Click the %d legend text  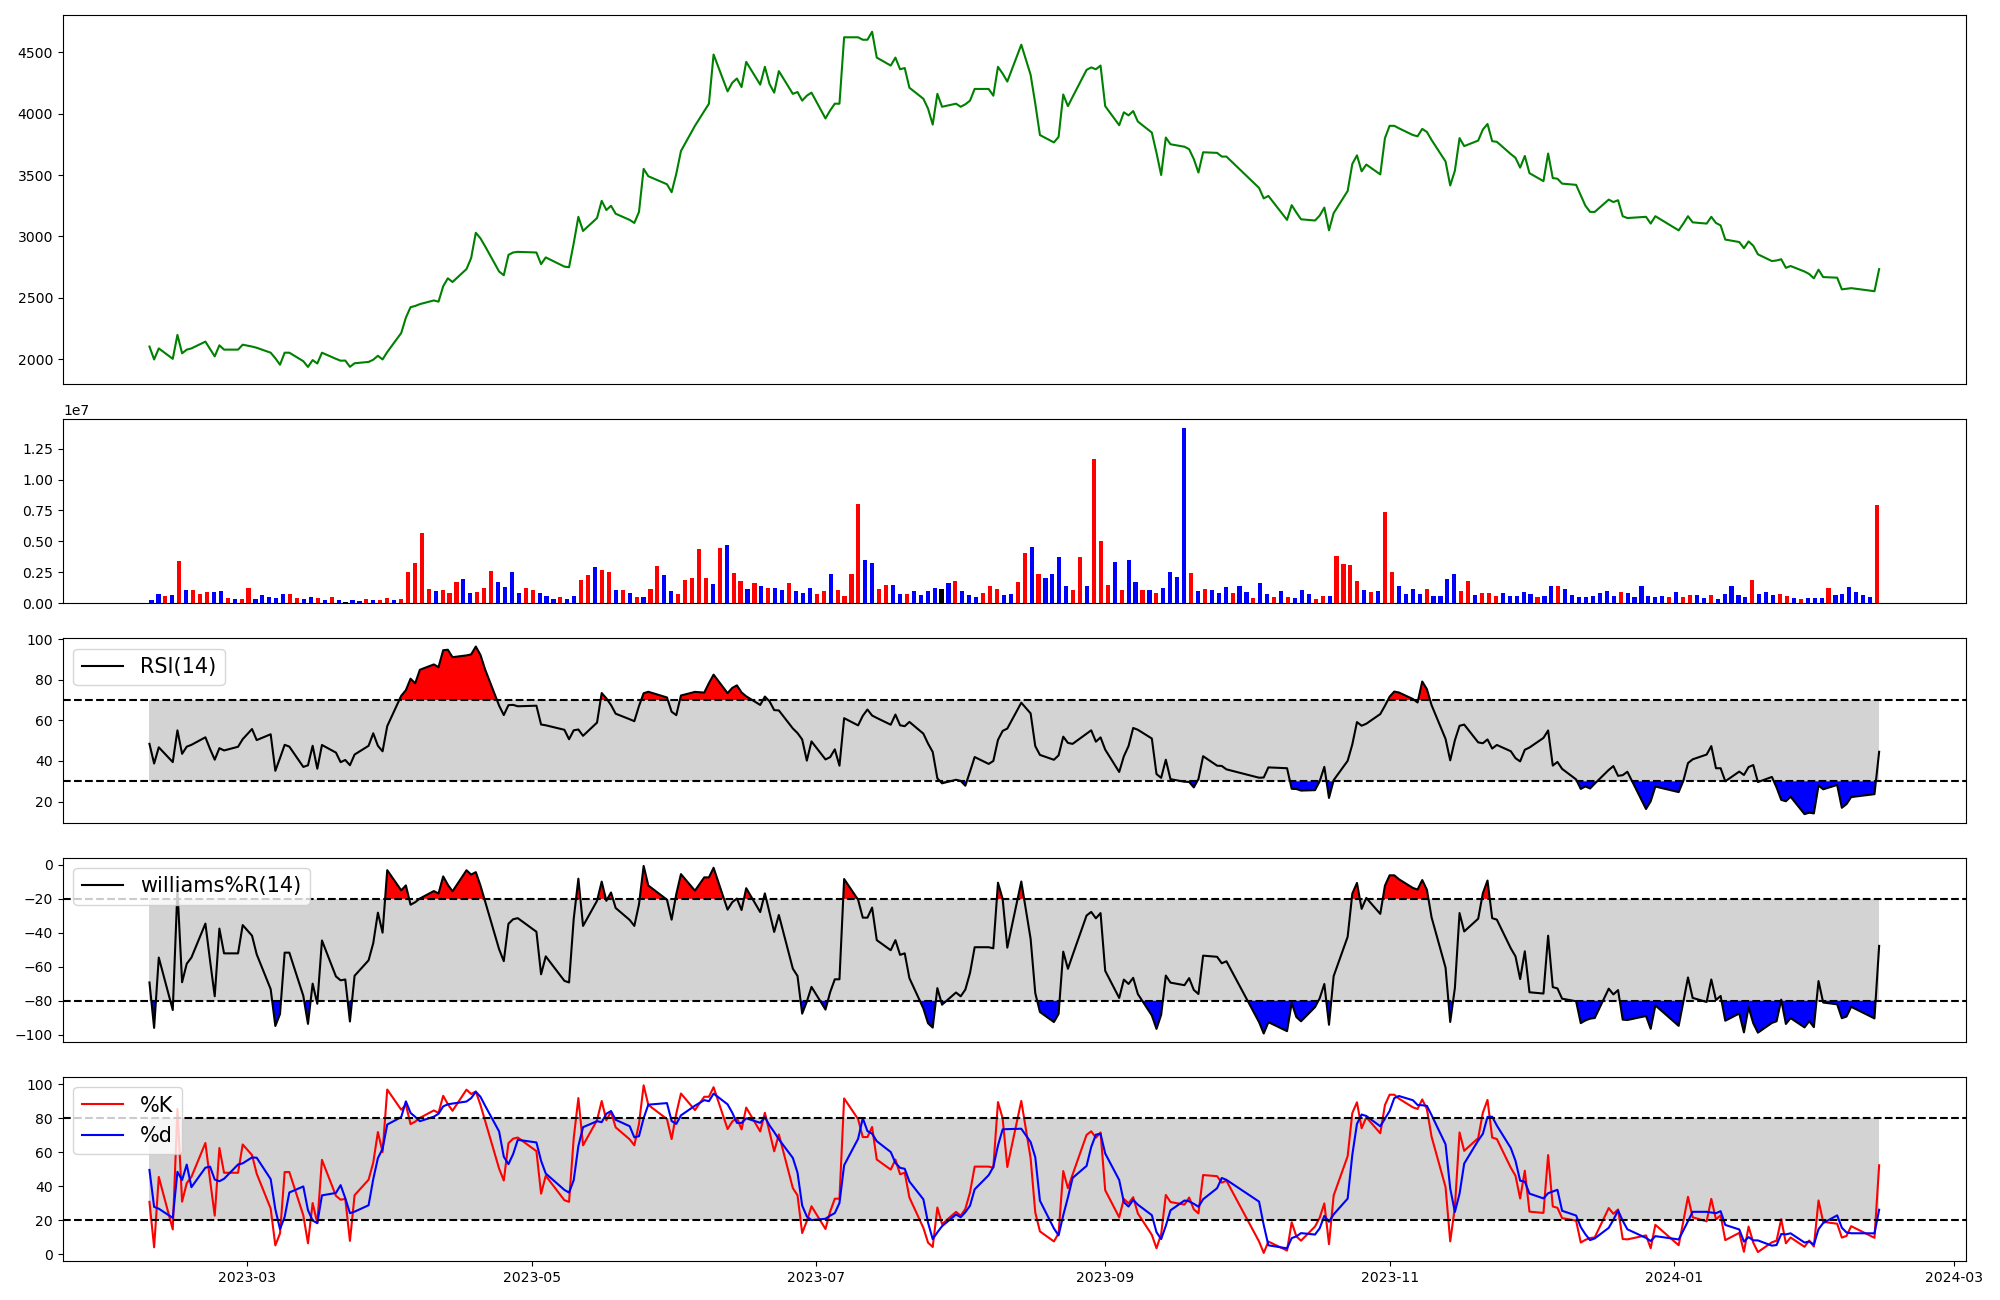click(156, 1135)
